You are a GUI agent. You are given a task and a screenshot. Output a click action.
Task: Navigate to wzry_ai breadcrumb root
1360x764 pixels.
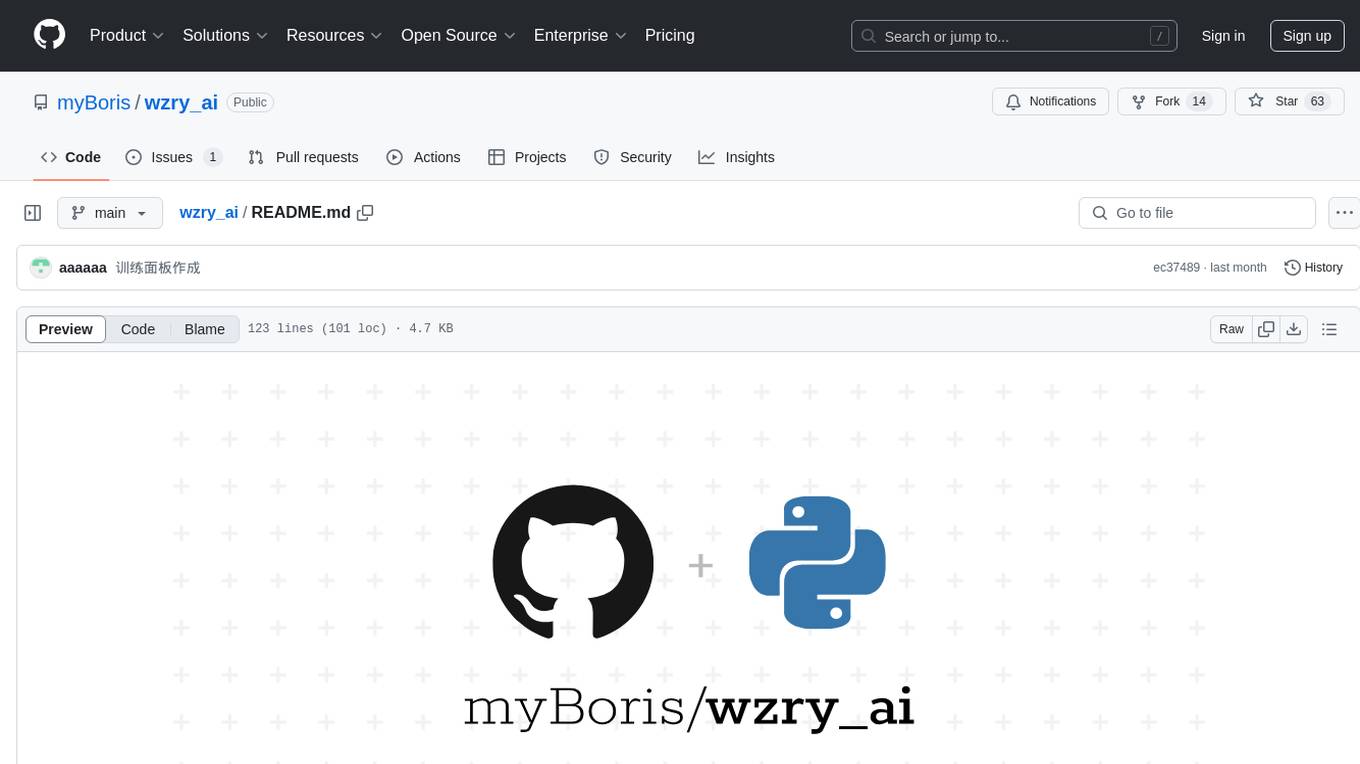(x=208, y=212)
